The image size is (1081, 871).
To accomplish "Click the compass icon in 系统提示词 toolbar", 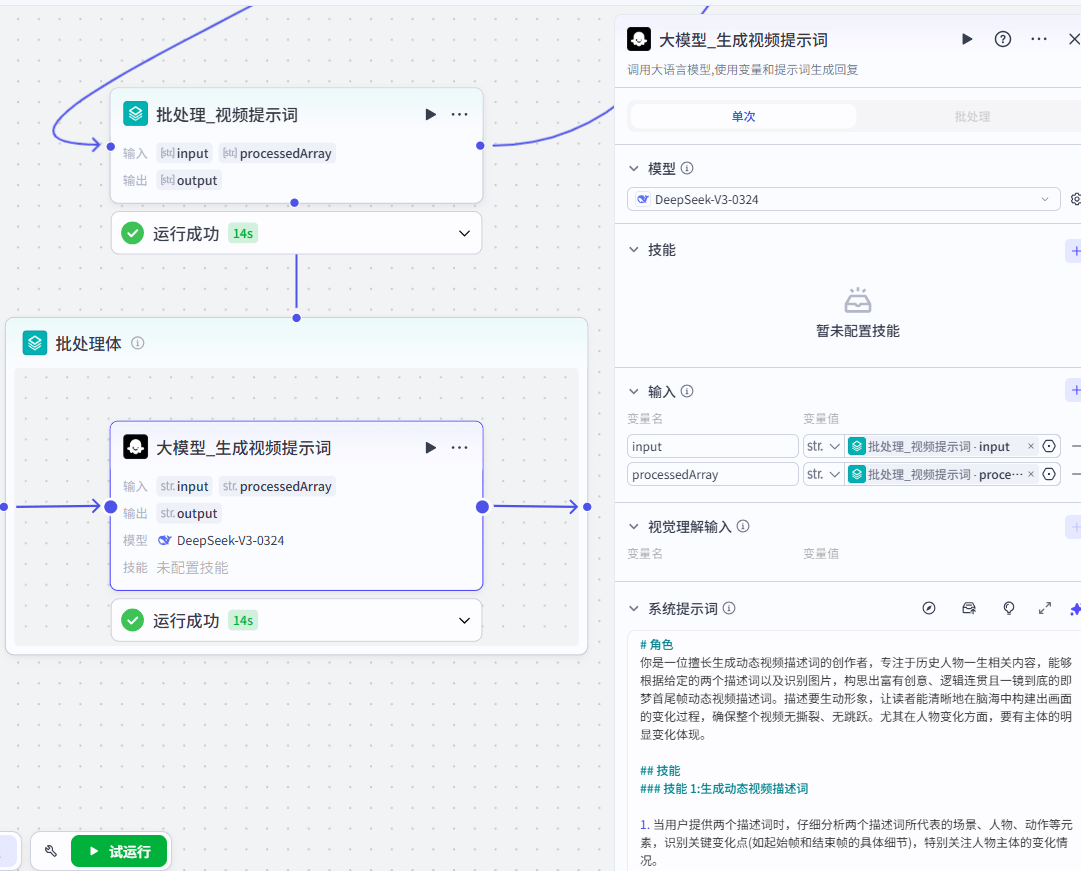I will click(x=928, y=608).
